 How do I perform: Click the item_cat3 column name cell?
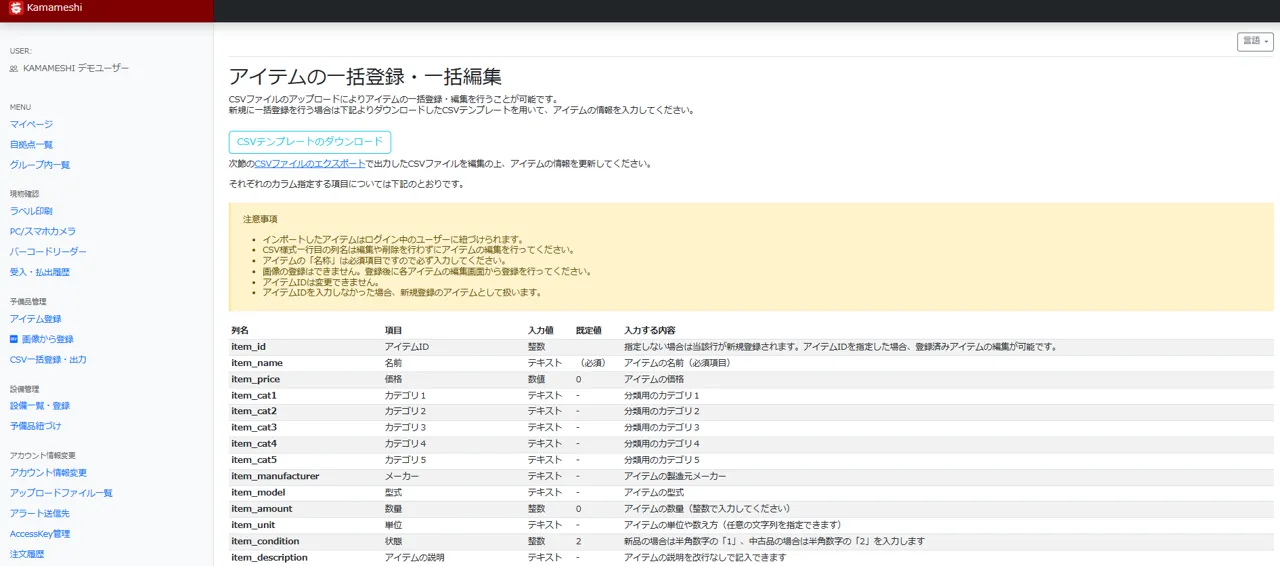click(254, 427)
